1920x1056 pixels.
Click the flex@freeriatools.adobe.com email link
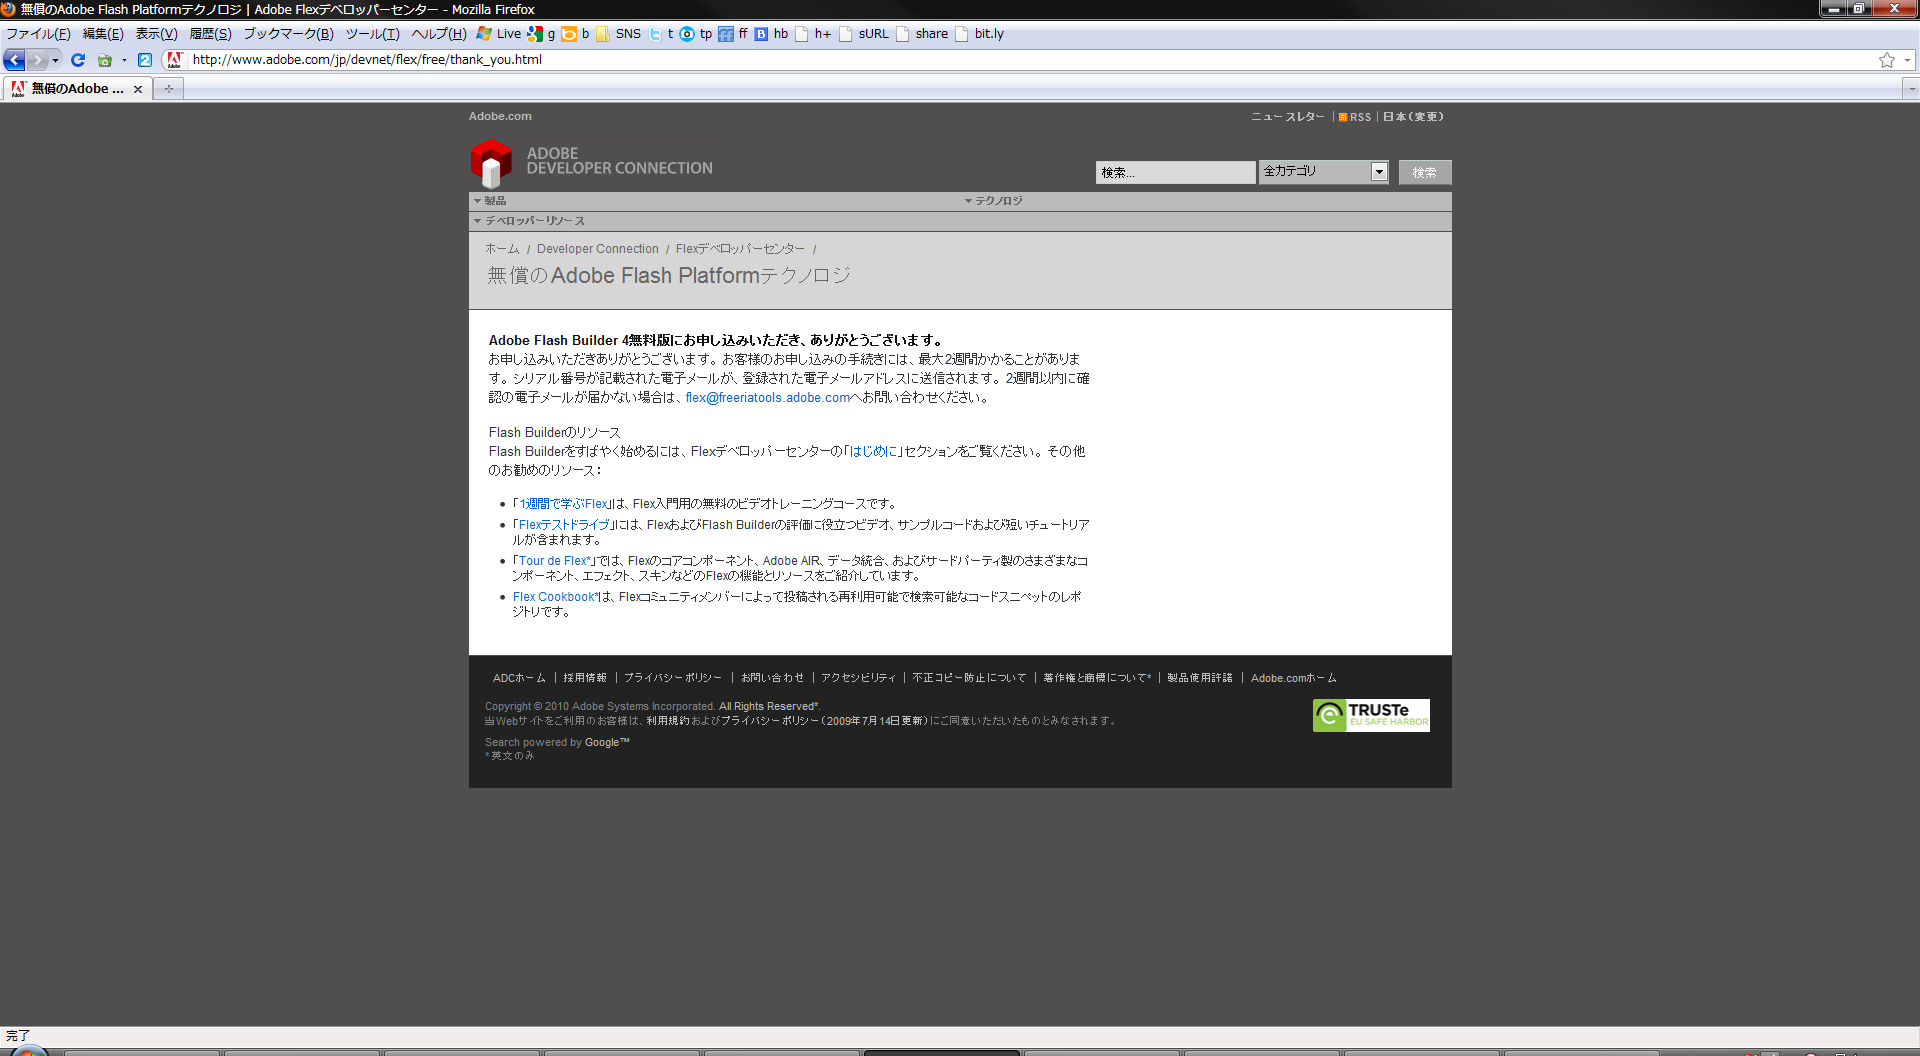[x=768, y=398]
